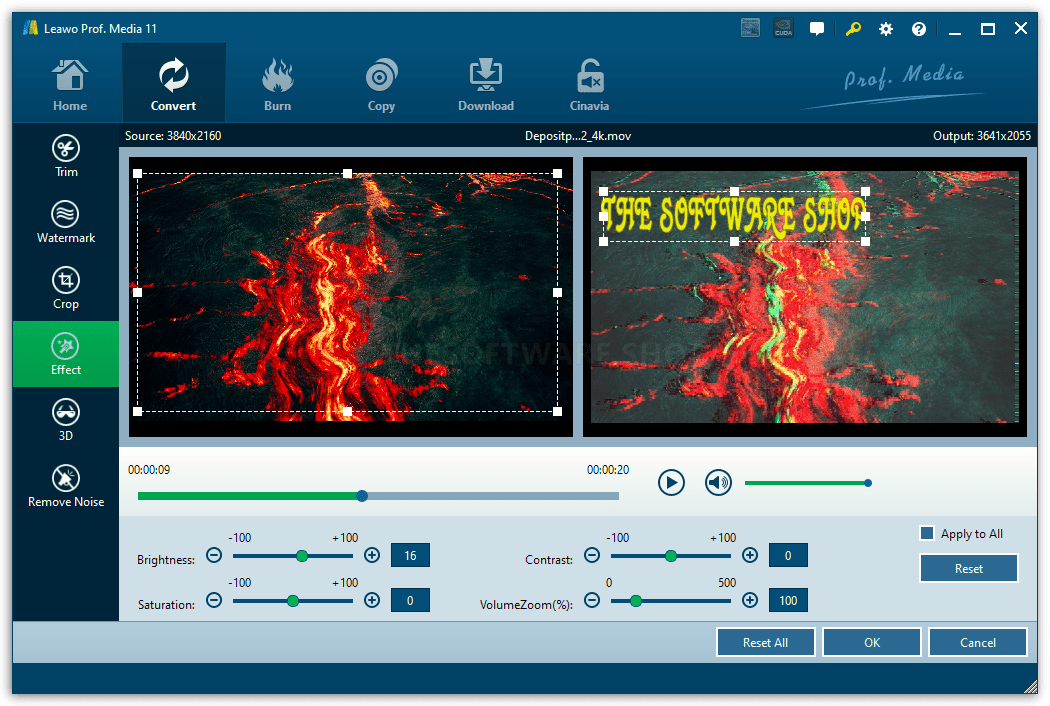Decrease saturation with minus button
The width and height of the screenshot is (1050, 706).
tap(214, 600)
